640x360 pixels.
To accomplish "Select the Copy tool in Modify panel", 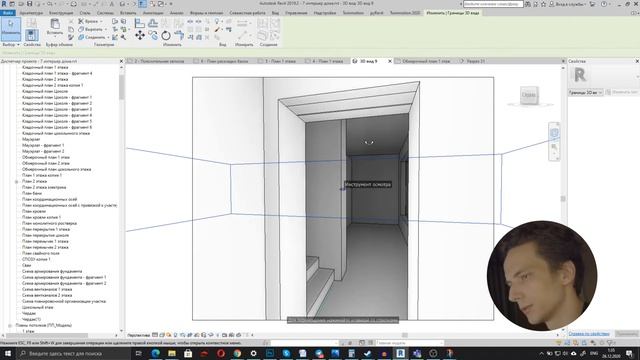I will (x=153, y=36).
